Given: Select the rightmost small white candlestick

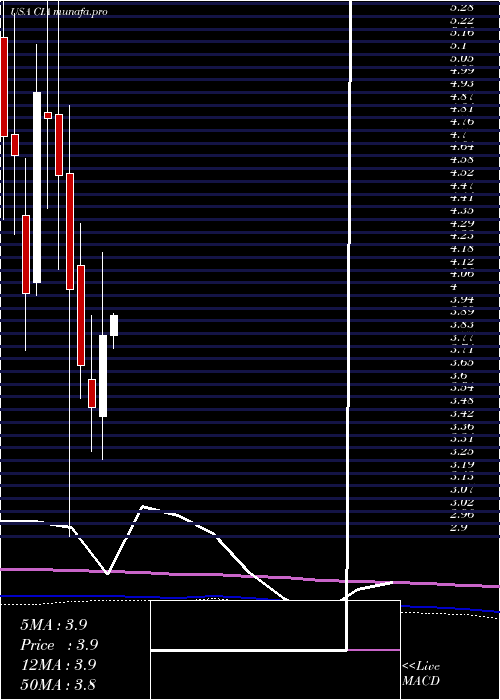Looking at the screenshot, I should pyautogui.click(x=114, y=325).
